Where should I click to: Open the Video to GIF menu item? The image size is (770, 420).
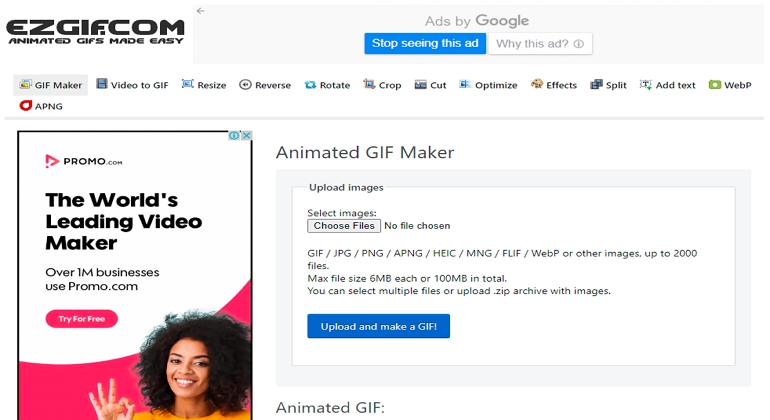133,84
